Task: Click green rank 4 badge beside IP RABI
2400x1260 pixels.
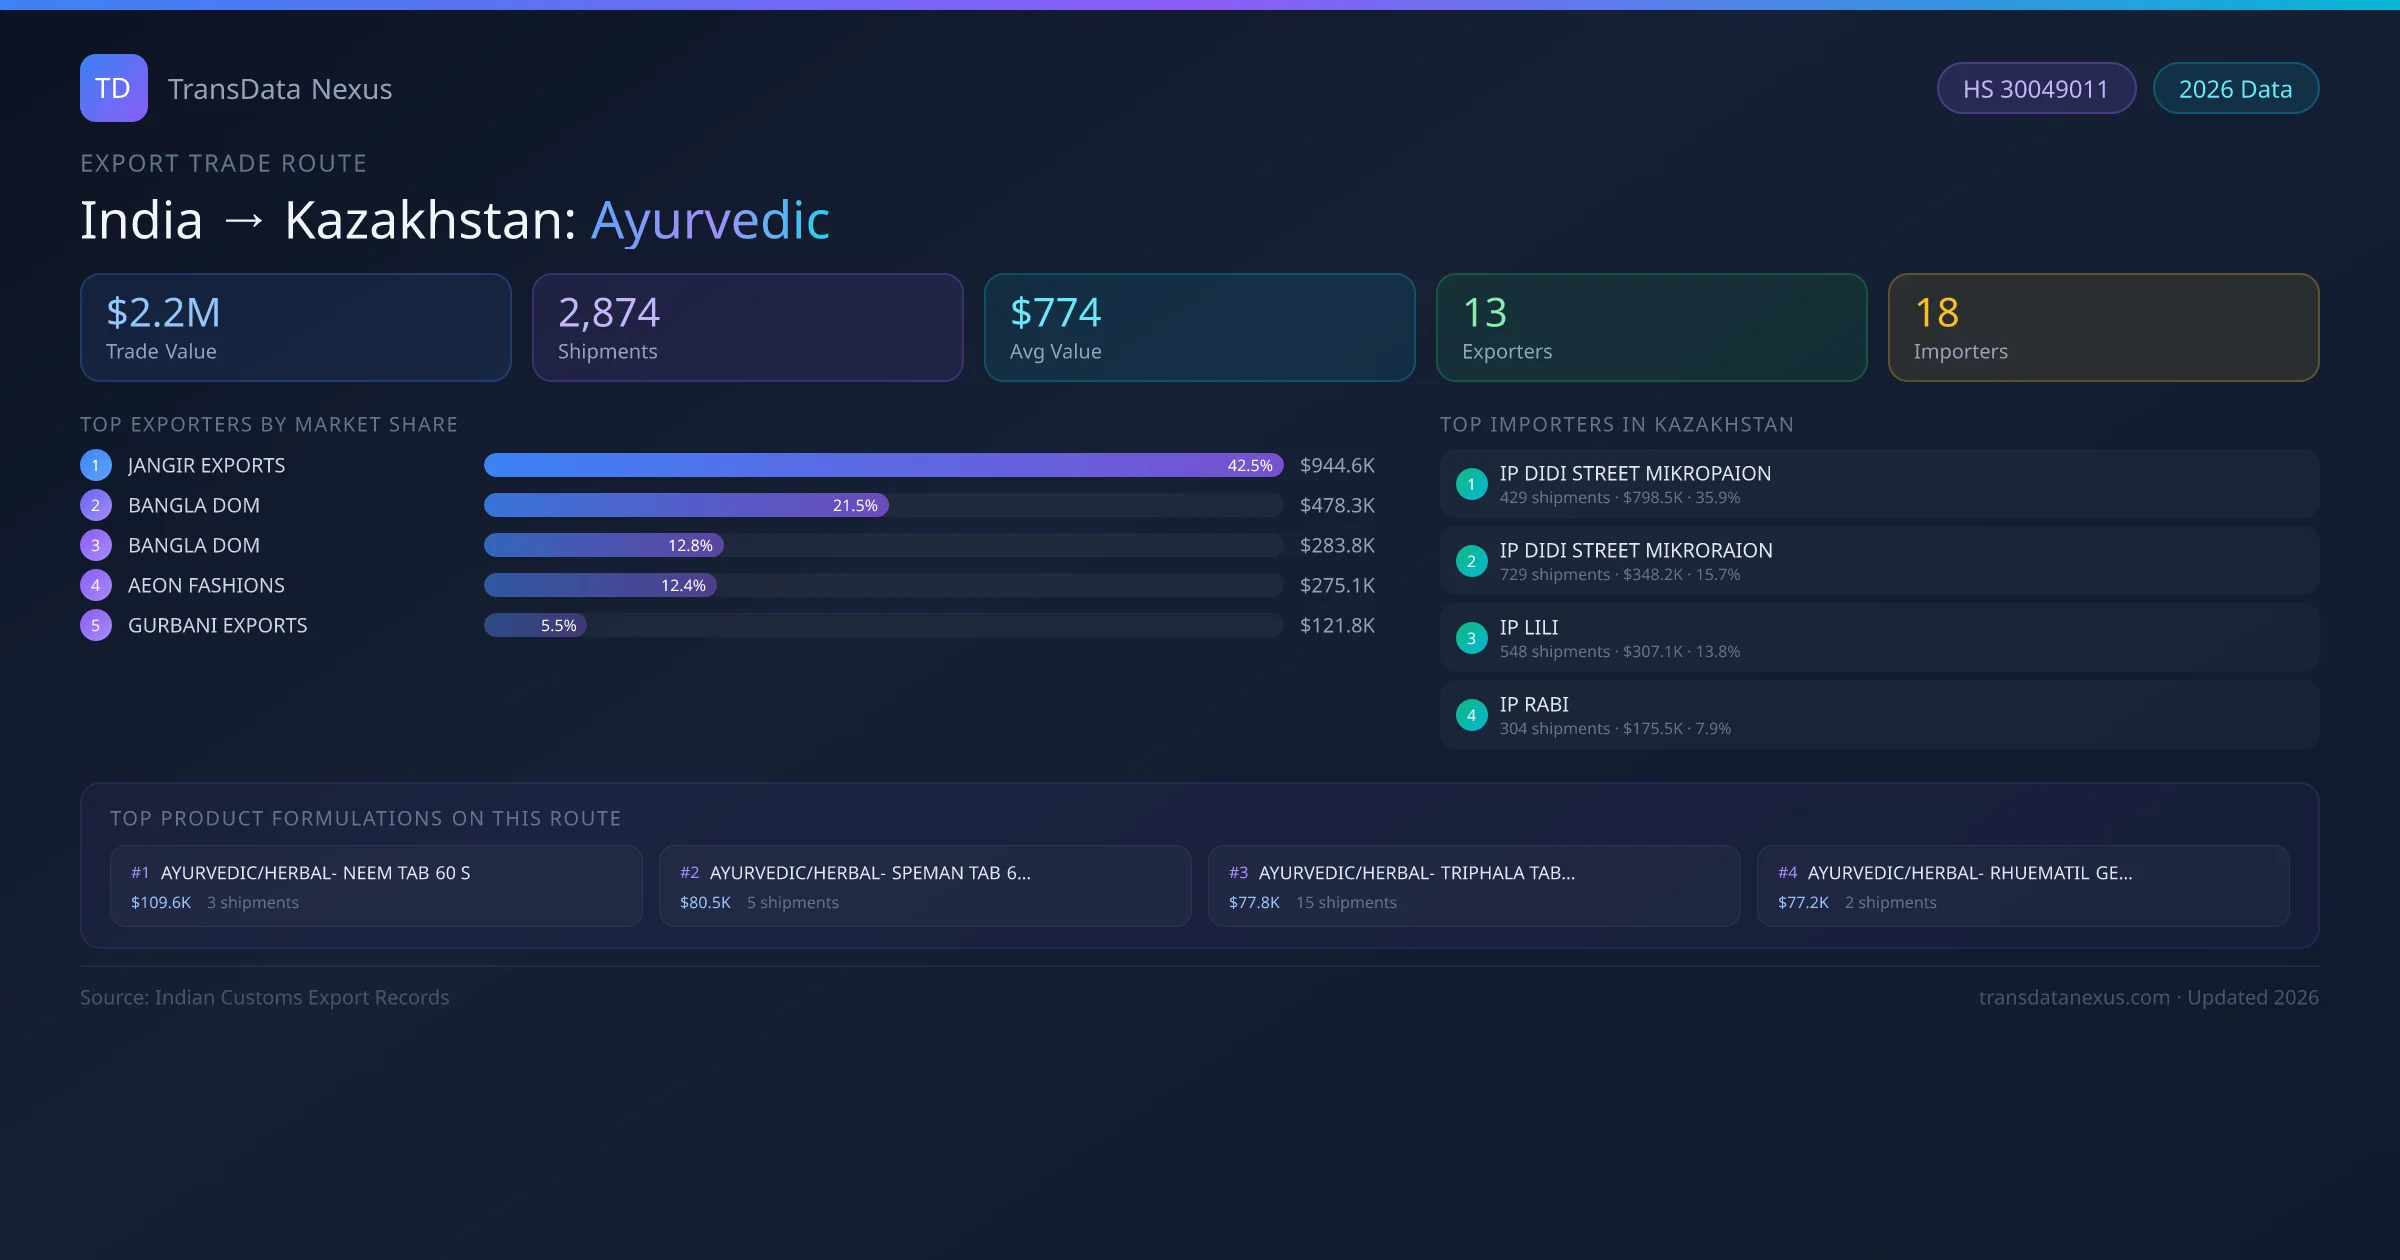Action: (1471, 715)
